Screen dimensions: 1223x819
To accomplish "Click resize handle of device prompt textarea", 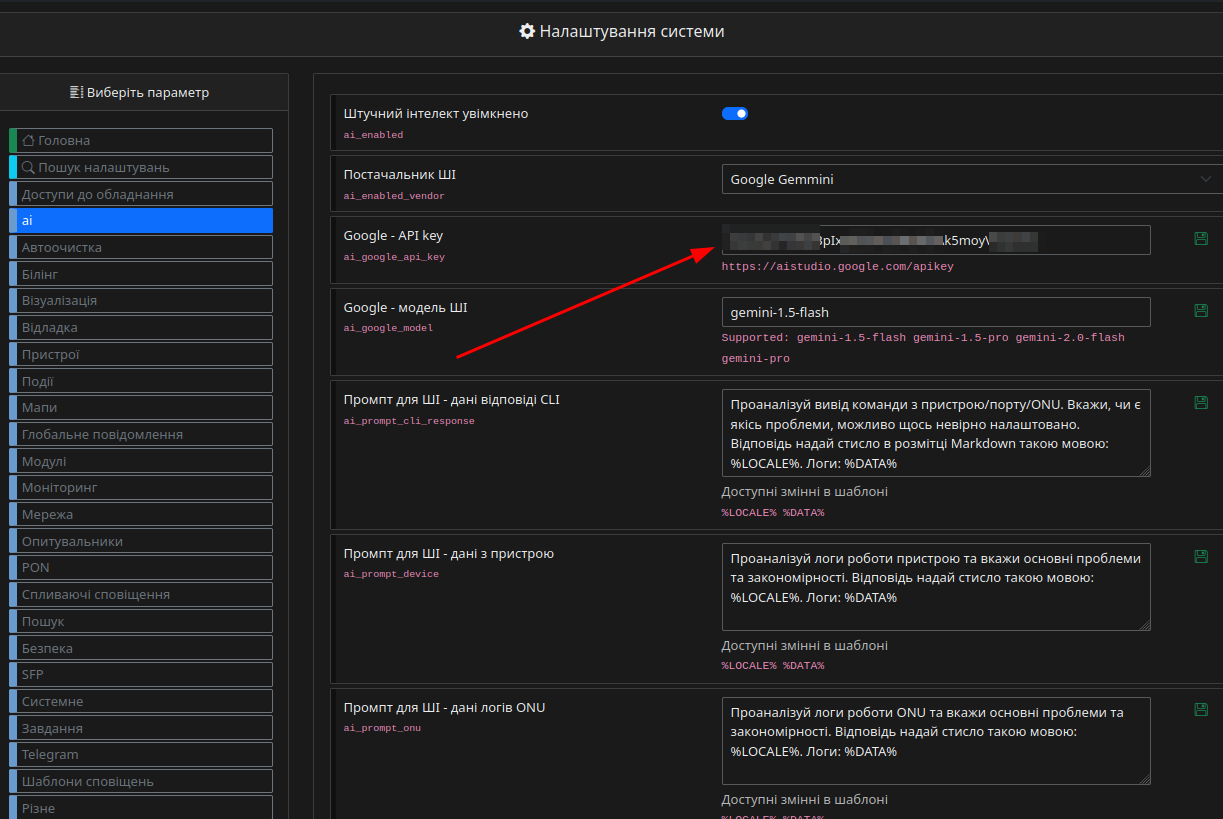I will coord(1145,625).
